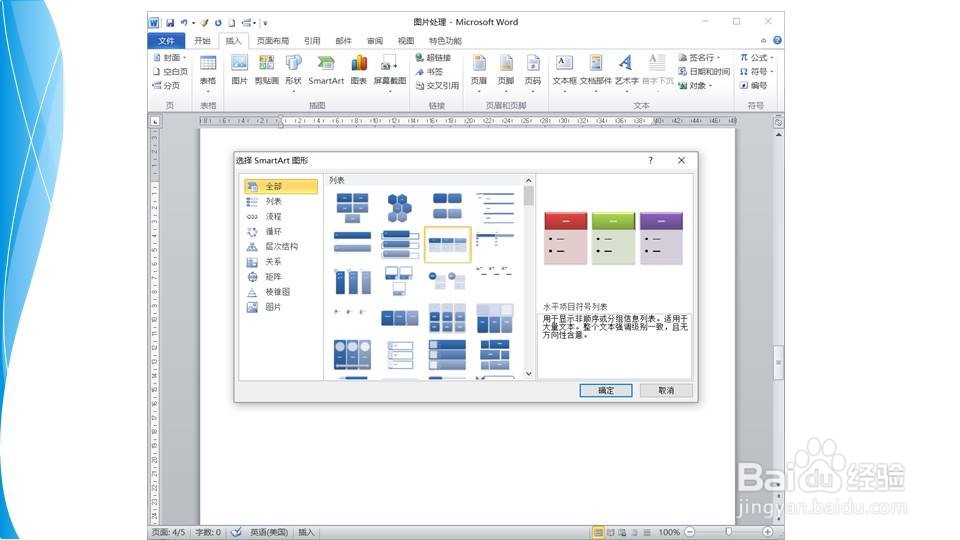Close the SmartArt dialog with X
This screenshot has width=960, height=540.
[x=681, y=160]
